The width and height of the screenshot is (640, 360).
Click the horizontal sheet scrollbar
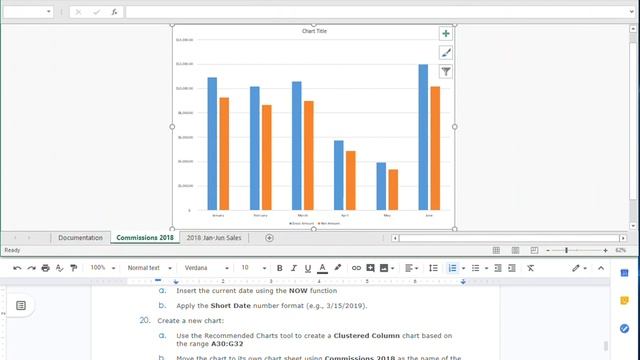[509, 238]
